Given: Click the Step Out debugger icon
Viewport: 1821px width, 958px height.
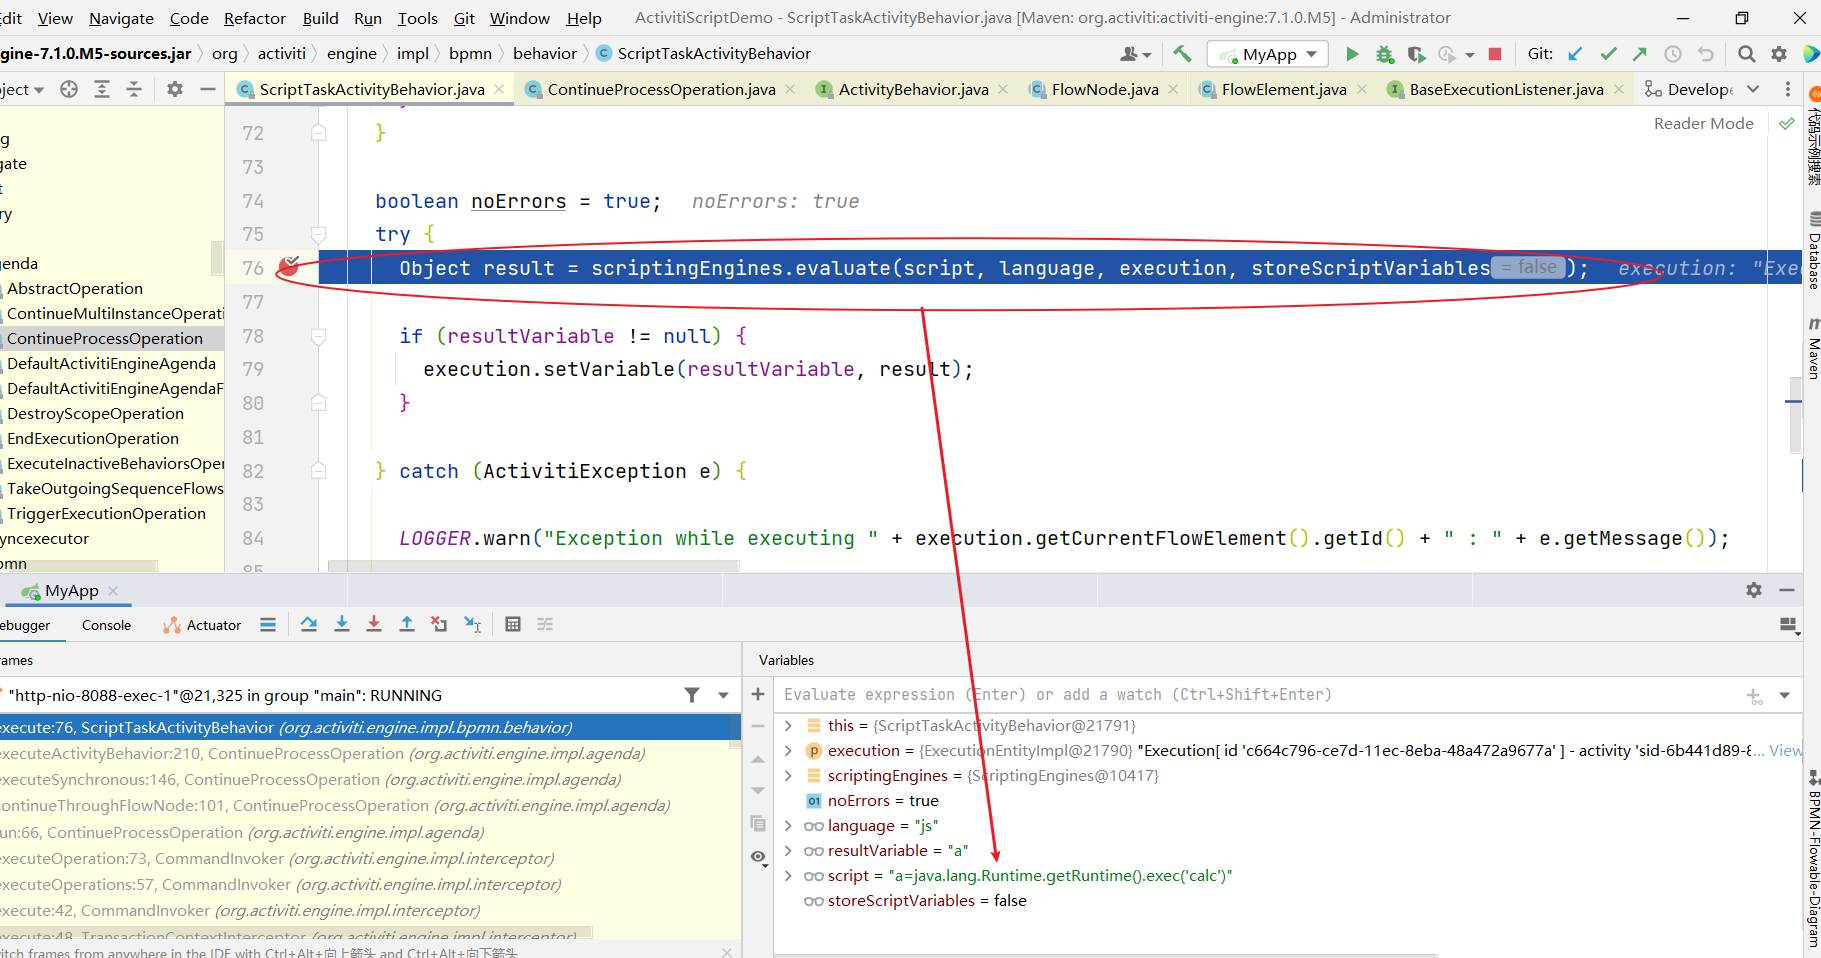Looking at the screenshot, I should pyautogui.click(x=407, y=624).
